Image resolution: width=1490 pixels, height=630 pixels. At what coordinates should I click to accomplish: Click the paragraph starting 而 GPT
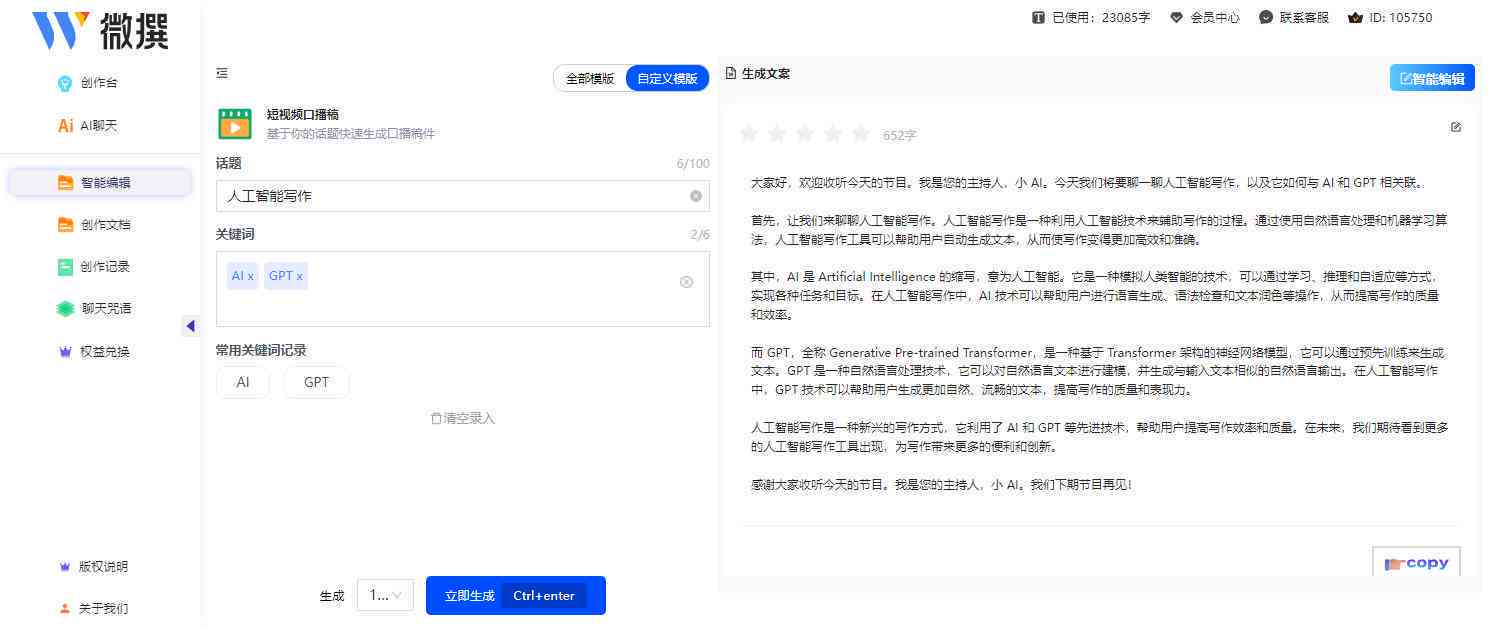tap(1098, 371)
